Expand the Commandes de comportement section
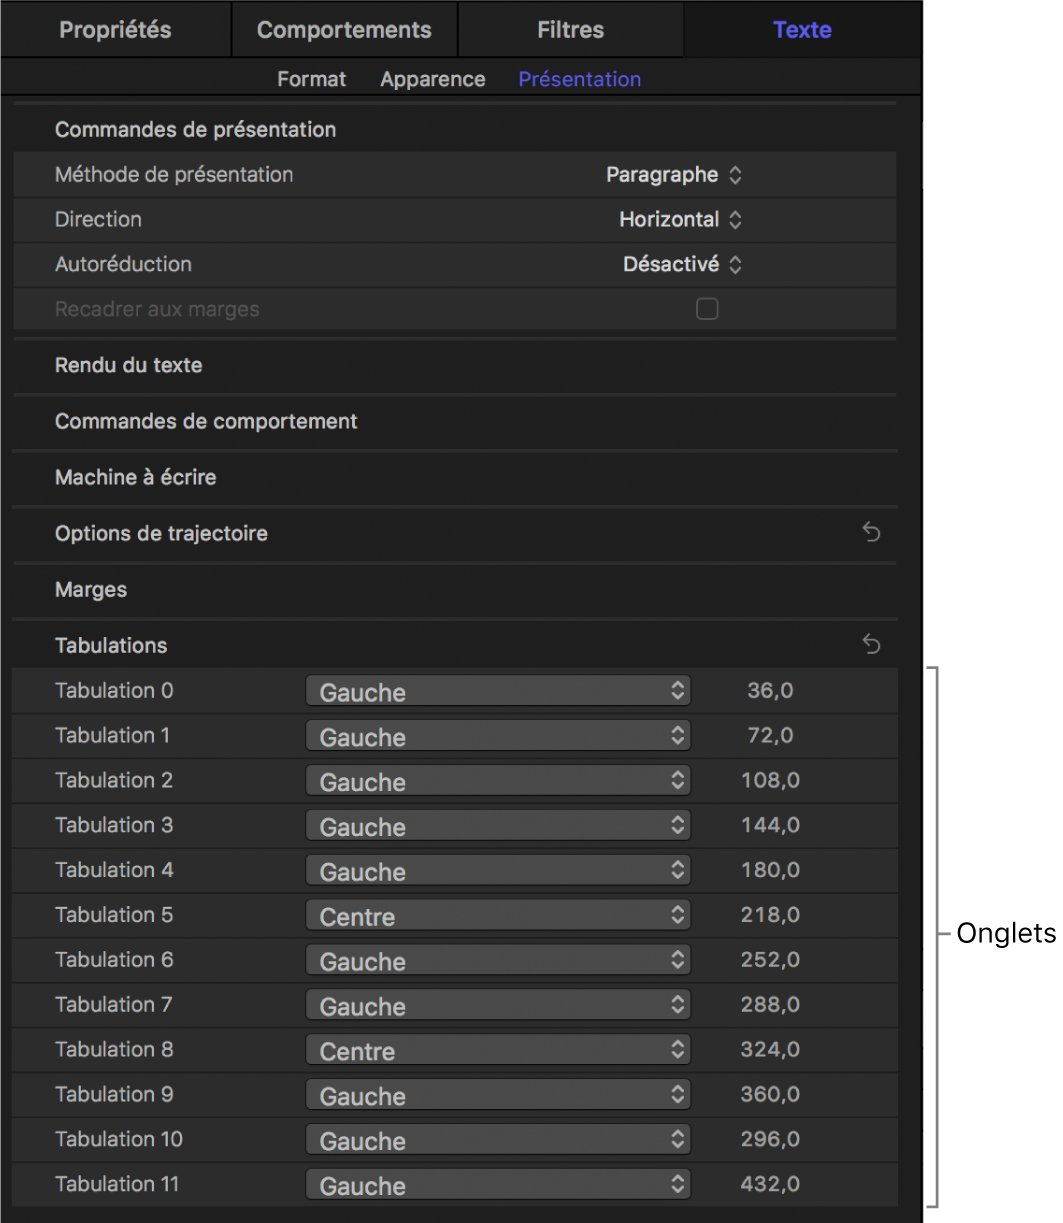The image size is (1063, 1223). click(x=206, y=421)
